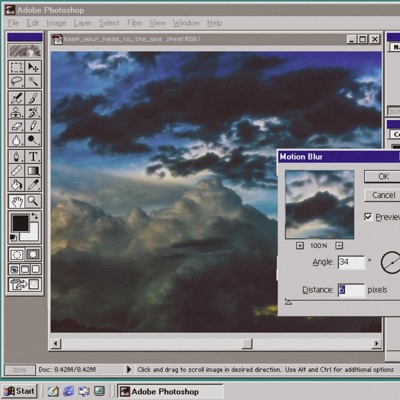
Task: Select the History Brush tool
Action: (x=33, y=112)
